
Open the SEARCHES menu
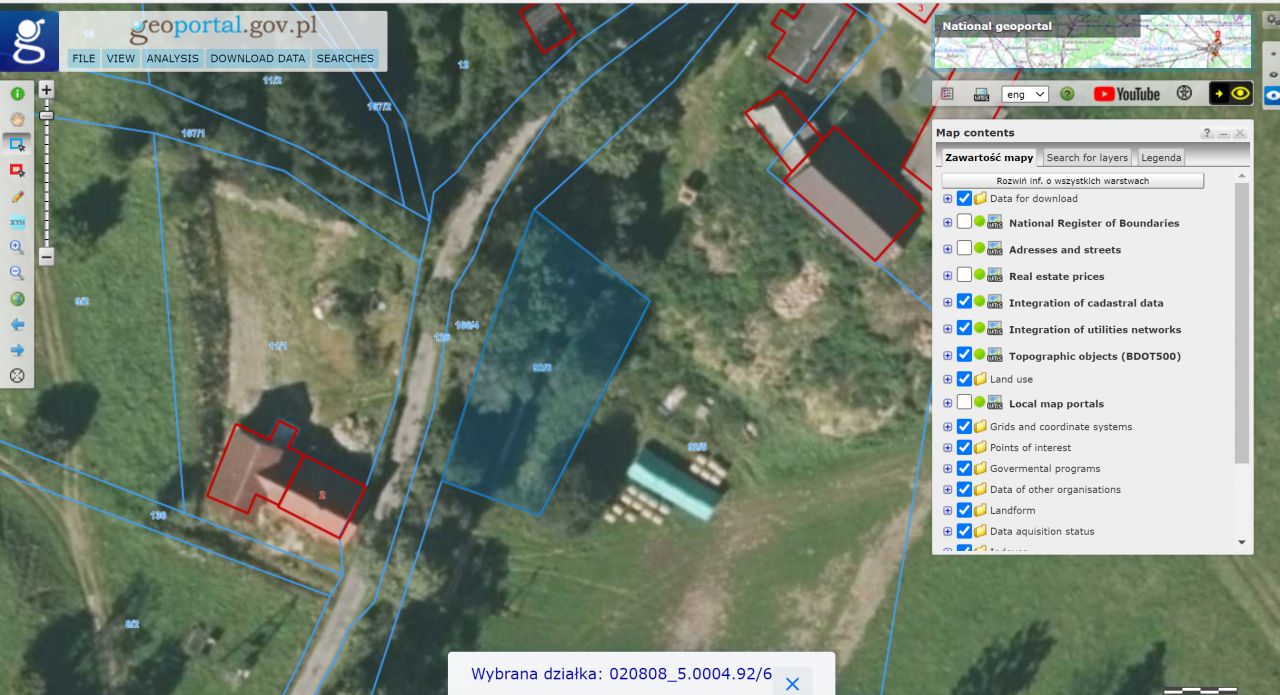click(345, 58)
